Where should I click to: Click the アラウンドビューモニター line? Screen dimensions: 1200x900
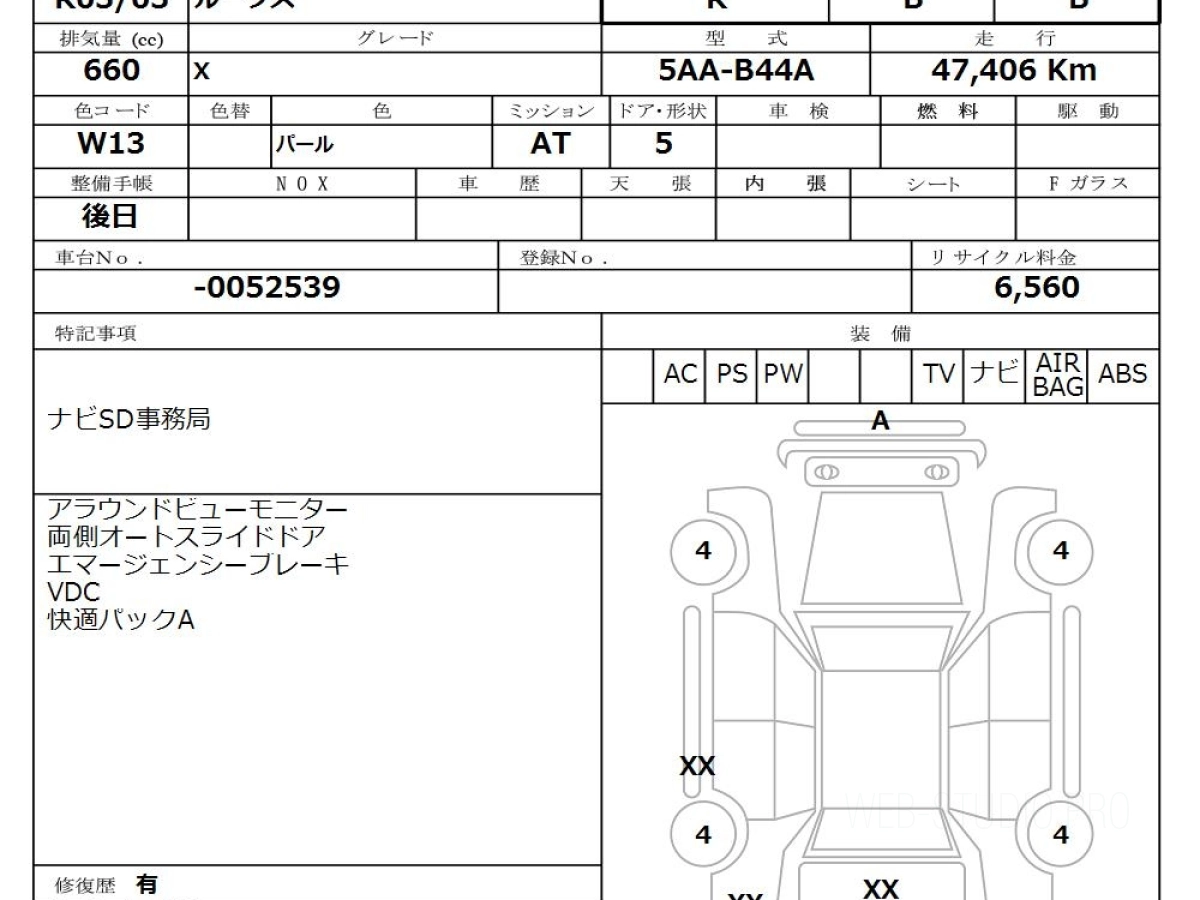(x=197, y=512)
